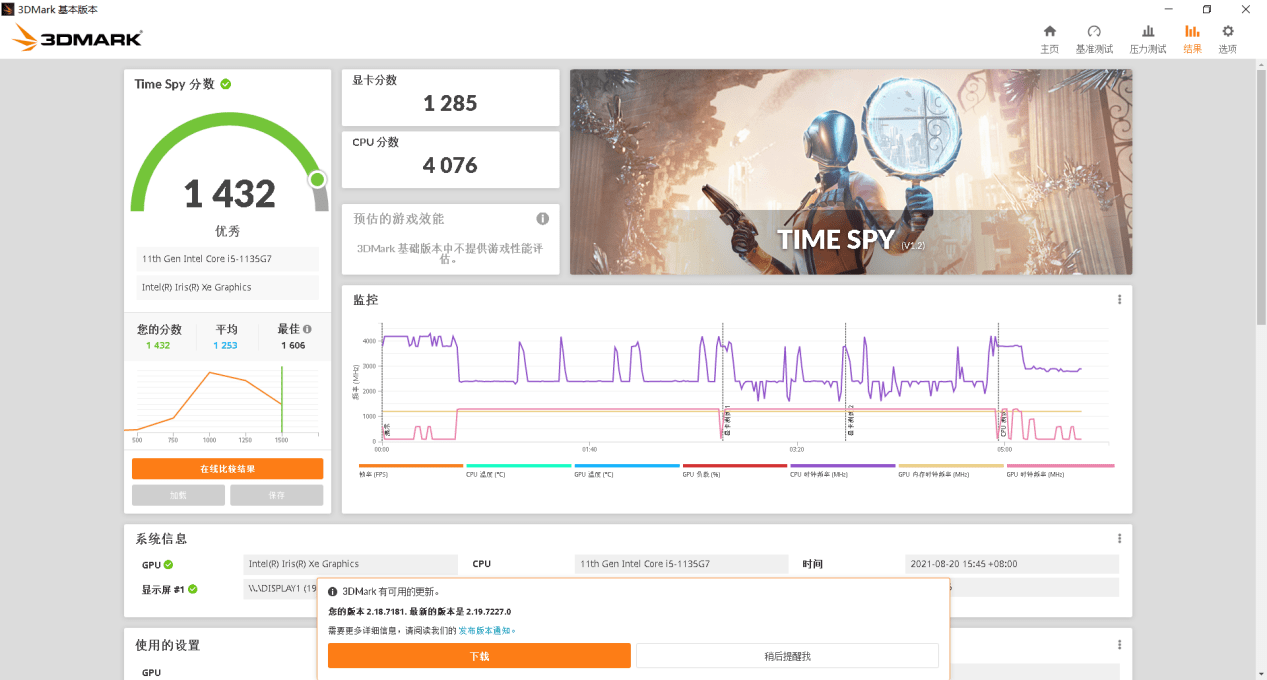Restore the 3DMark window size
The image size is (1267, 680).
coord(1207,9)
